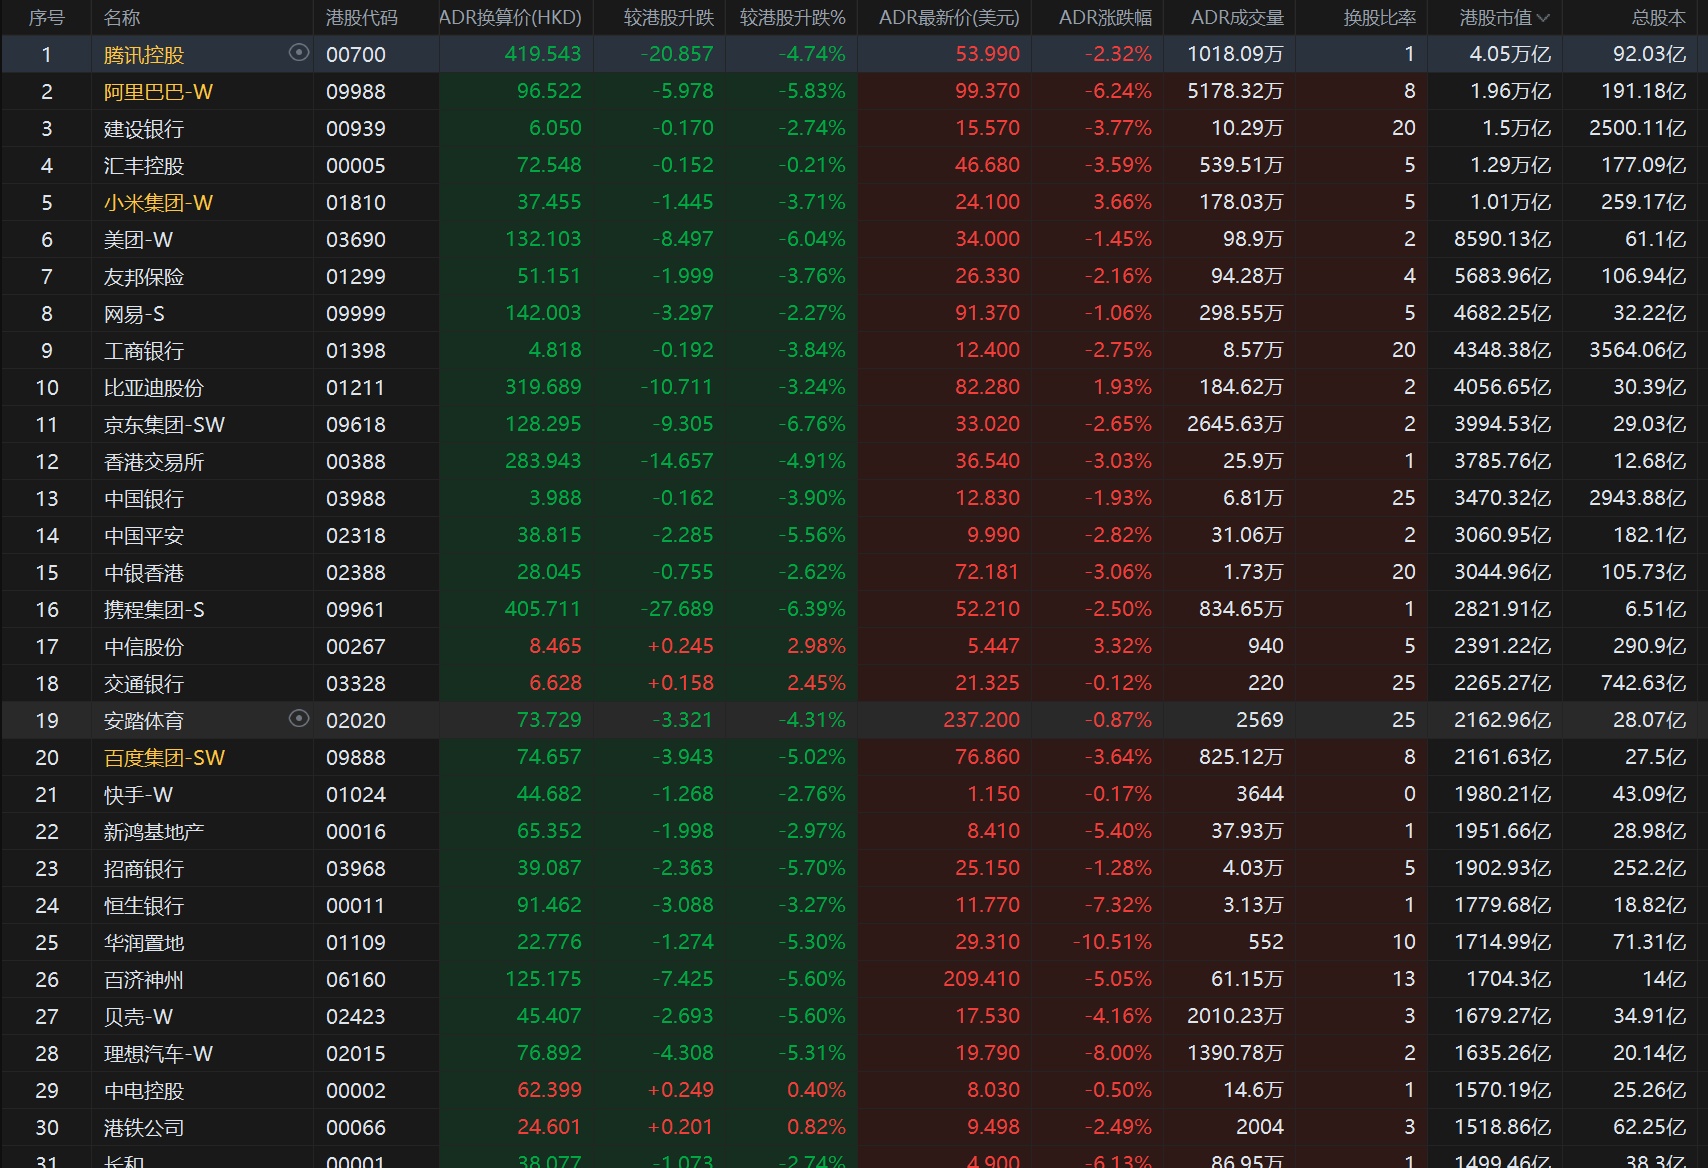This screenshot has width=1708, height=1168.
Task: Click the 序号 column header
Action: 46,18
